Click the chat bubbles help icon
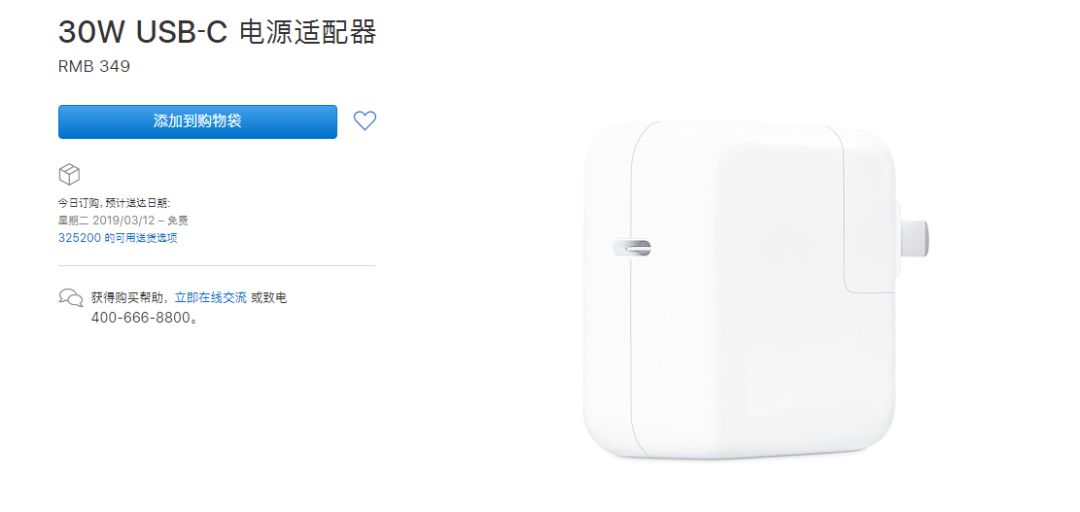1080x512 pixels. 70,298
